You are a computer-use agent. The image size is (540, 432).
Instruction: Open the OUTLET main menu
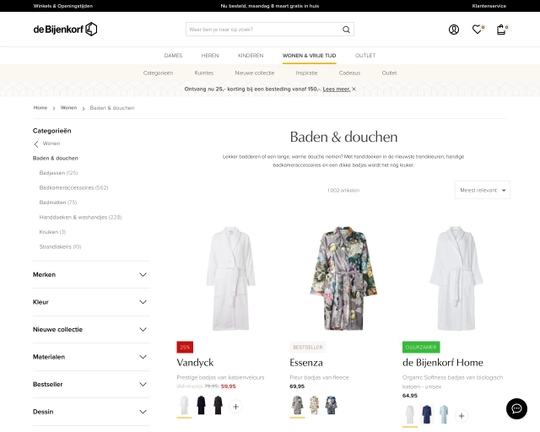(x=365, y=55)
